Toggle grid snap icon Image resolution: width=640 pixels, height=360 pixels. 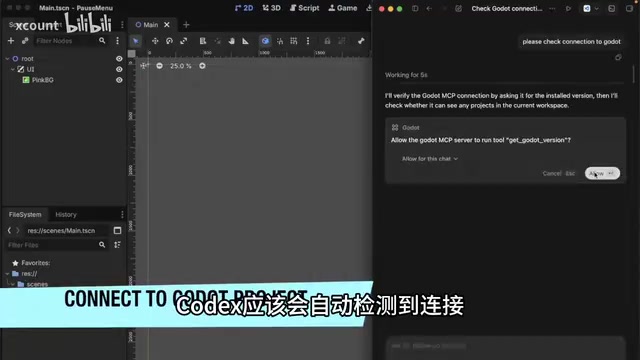point(294,41)
